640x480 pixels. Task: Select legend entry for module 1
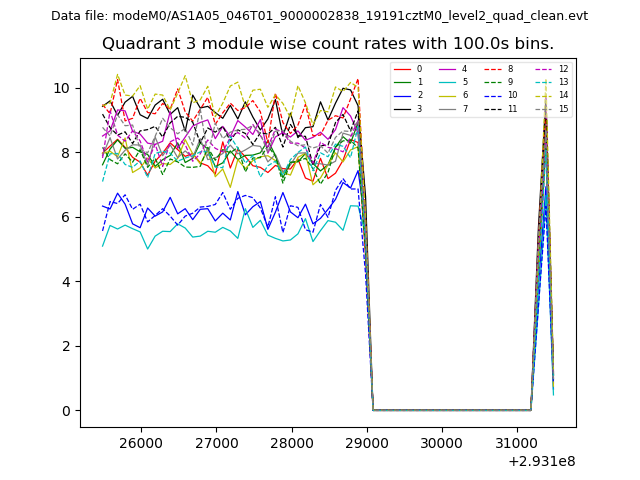click(x=401, y=82)
